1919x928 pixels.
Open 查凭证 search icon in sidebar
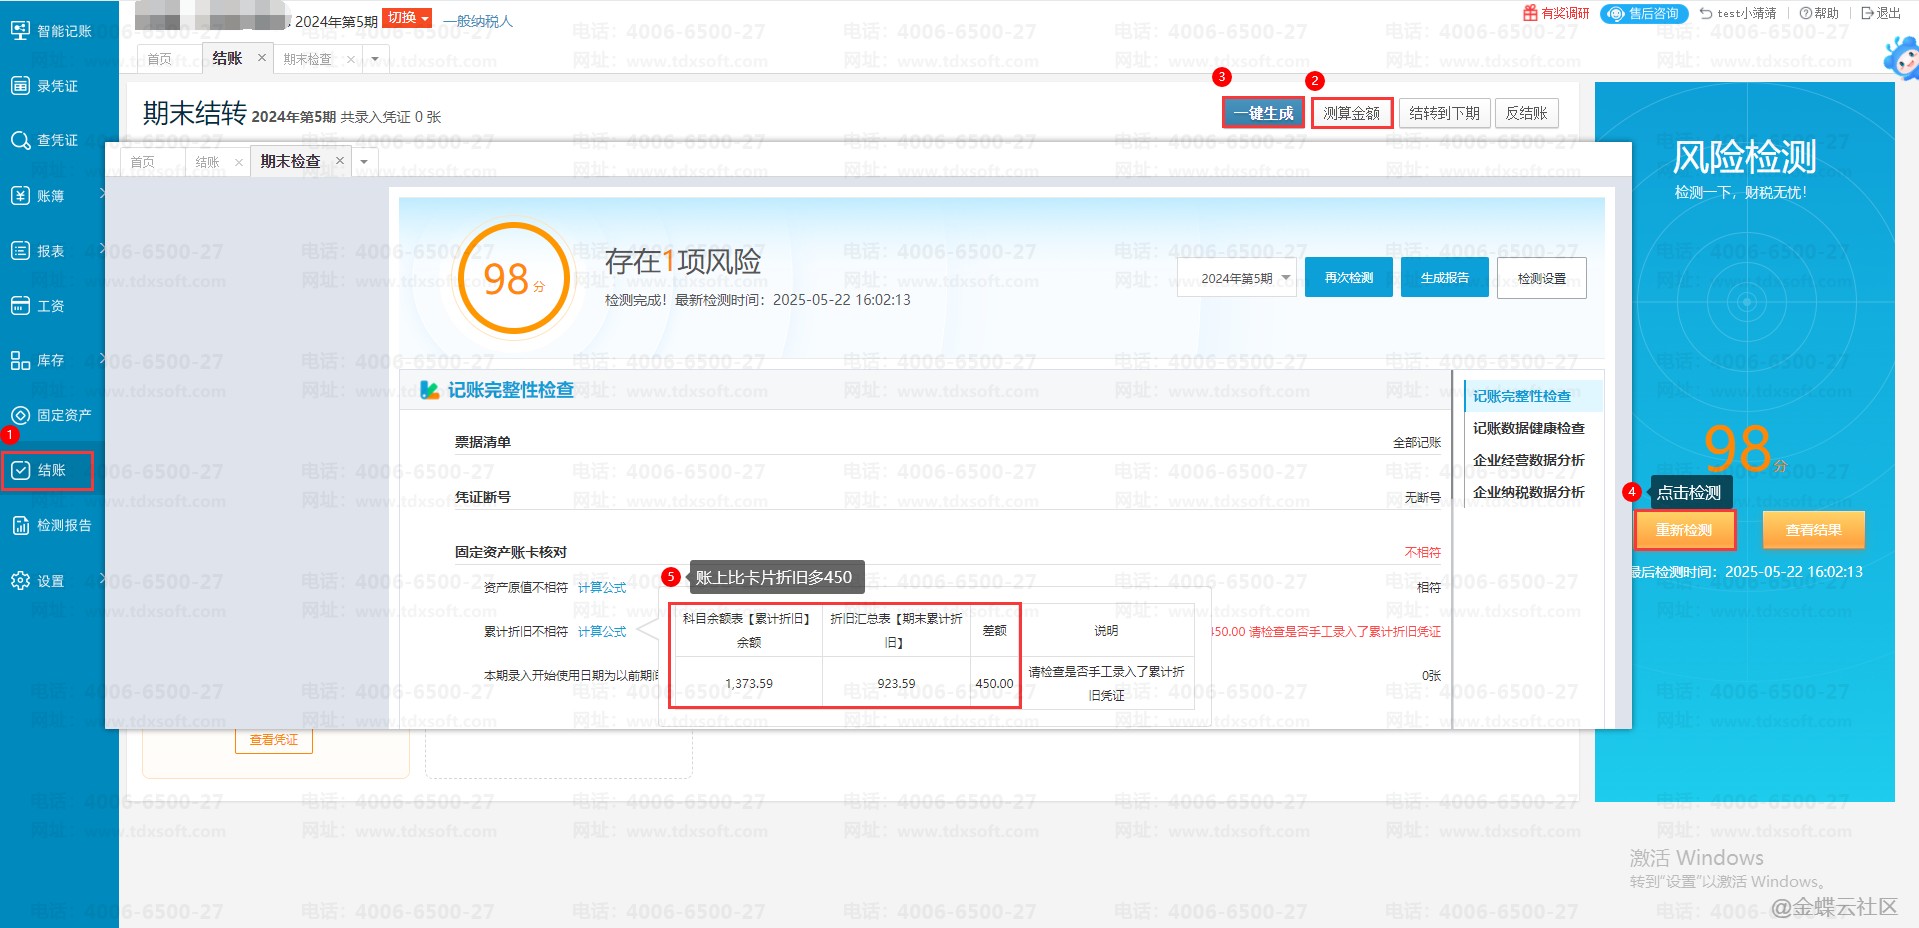point(20,141)
